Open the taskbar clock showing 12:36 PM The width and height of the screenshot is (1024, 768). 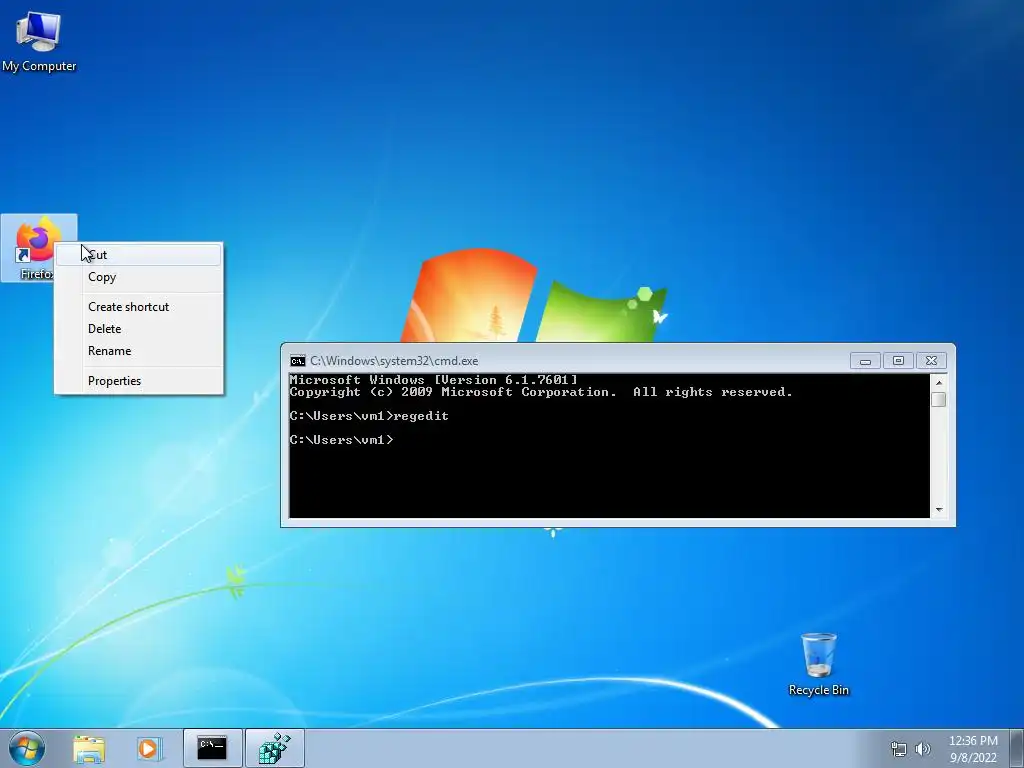point(973,749)
